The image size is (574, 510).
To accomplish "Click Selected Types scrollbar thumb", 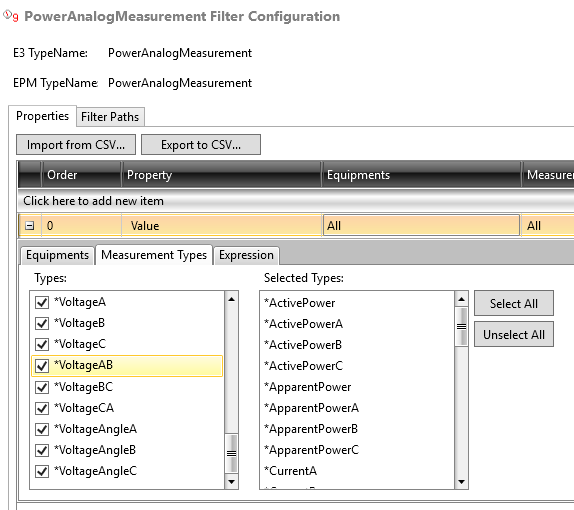I will [x=461, y=326].
